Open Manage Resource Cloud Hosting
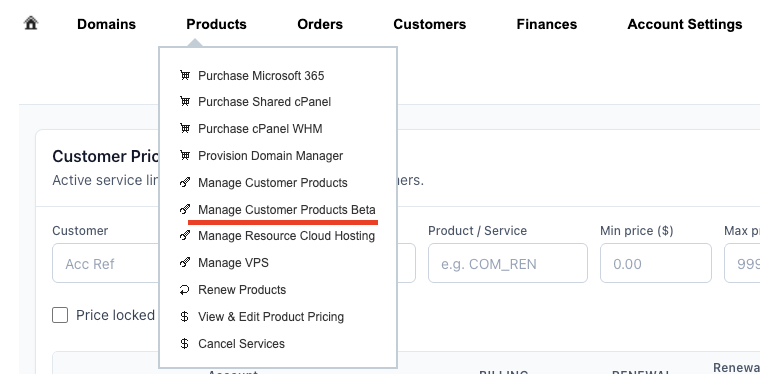The image size is (760, 374). 286,235
